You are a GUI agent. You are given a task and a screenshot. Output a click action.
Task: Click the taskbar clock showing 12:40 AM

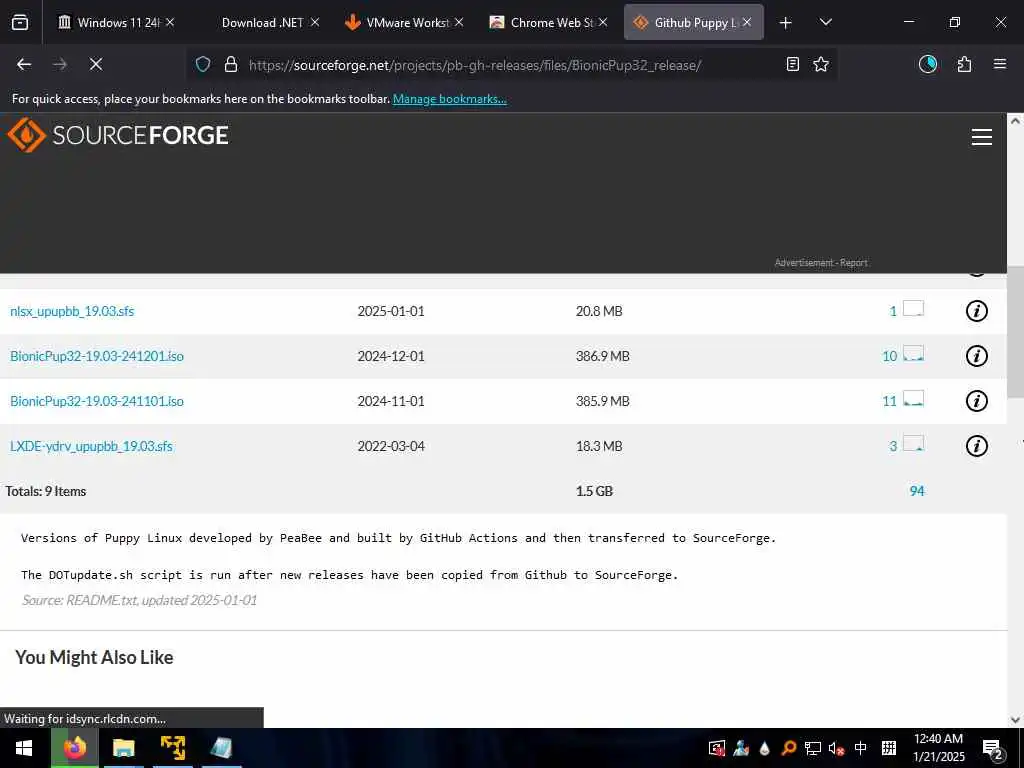point(938,748)
